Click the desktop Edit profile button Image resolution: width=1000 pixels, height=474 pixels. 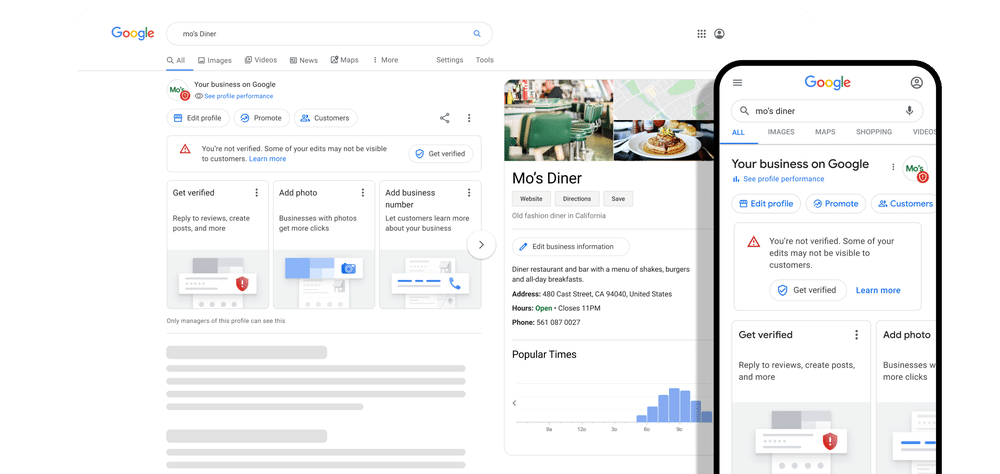click(x=197, y=118)
